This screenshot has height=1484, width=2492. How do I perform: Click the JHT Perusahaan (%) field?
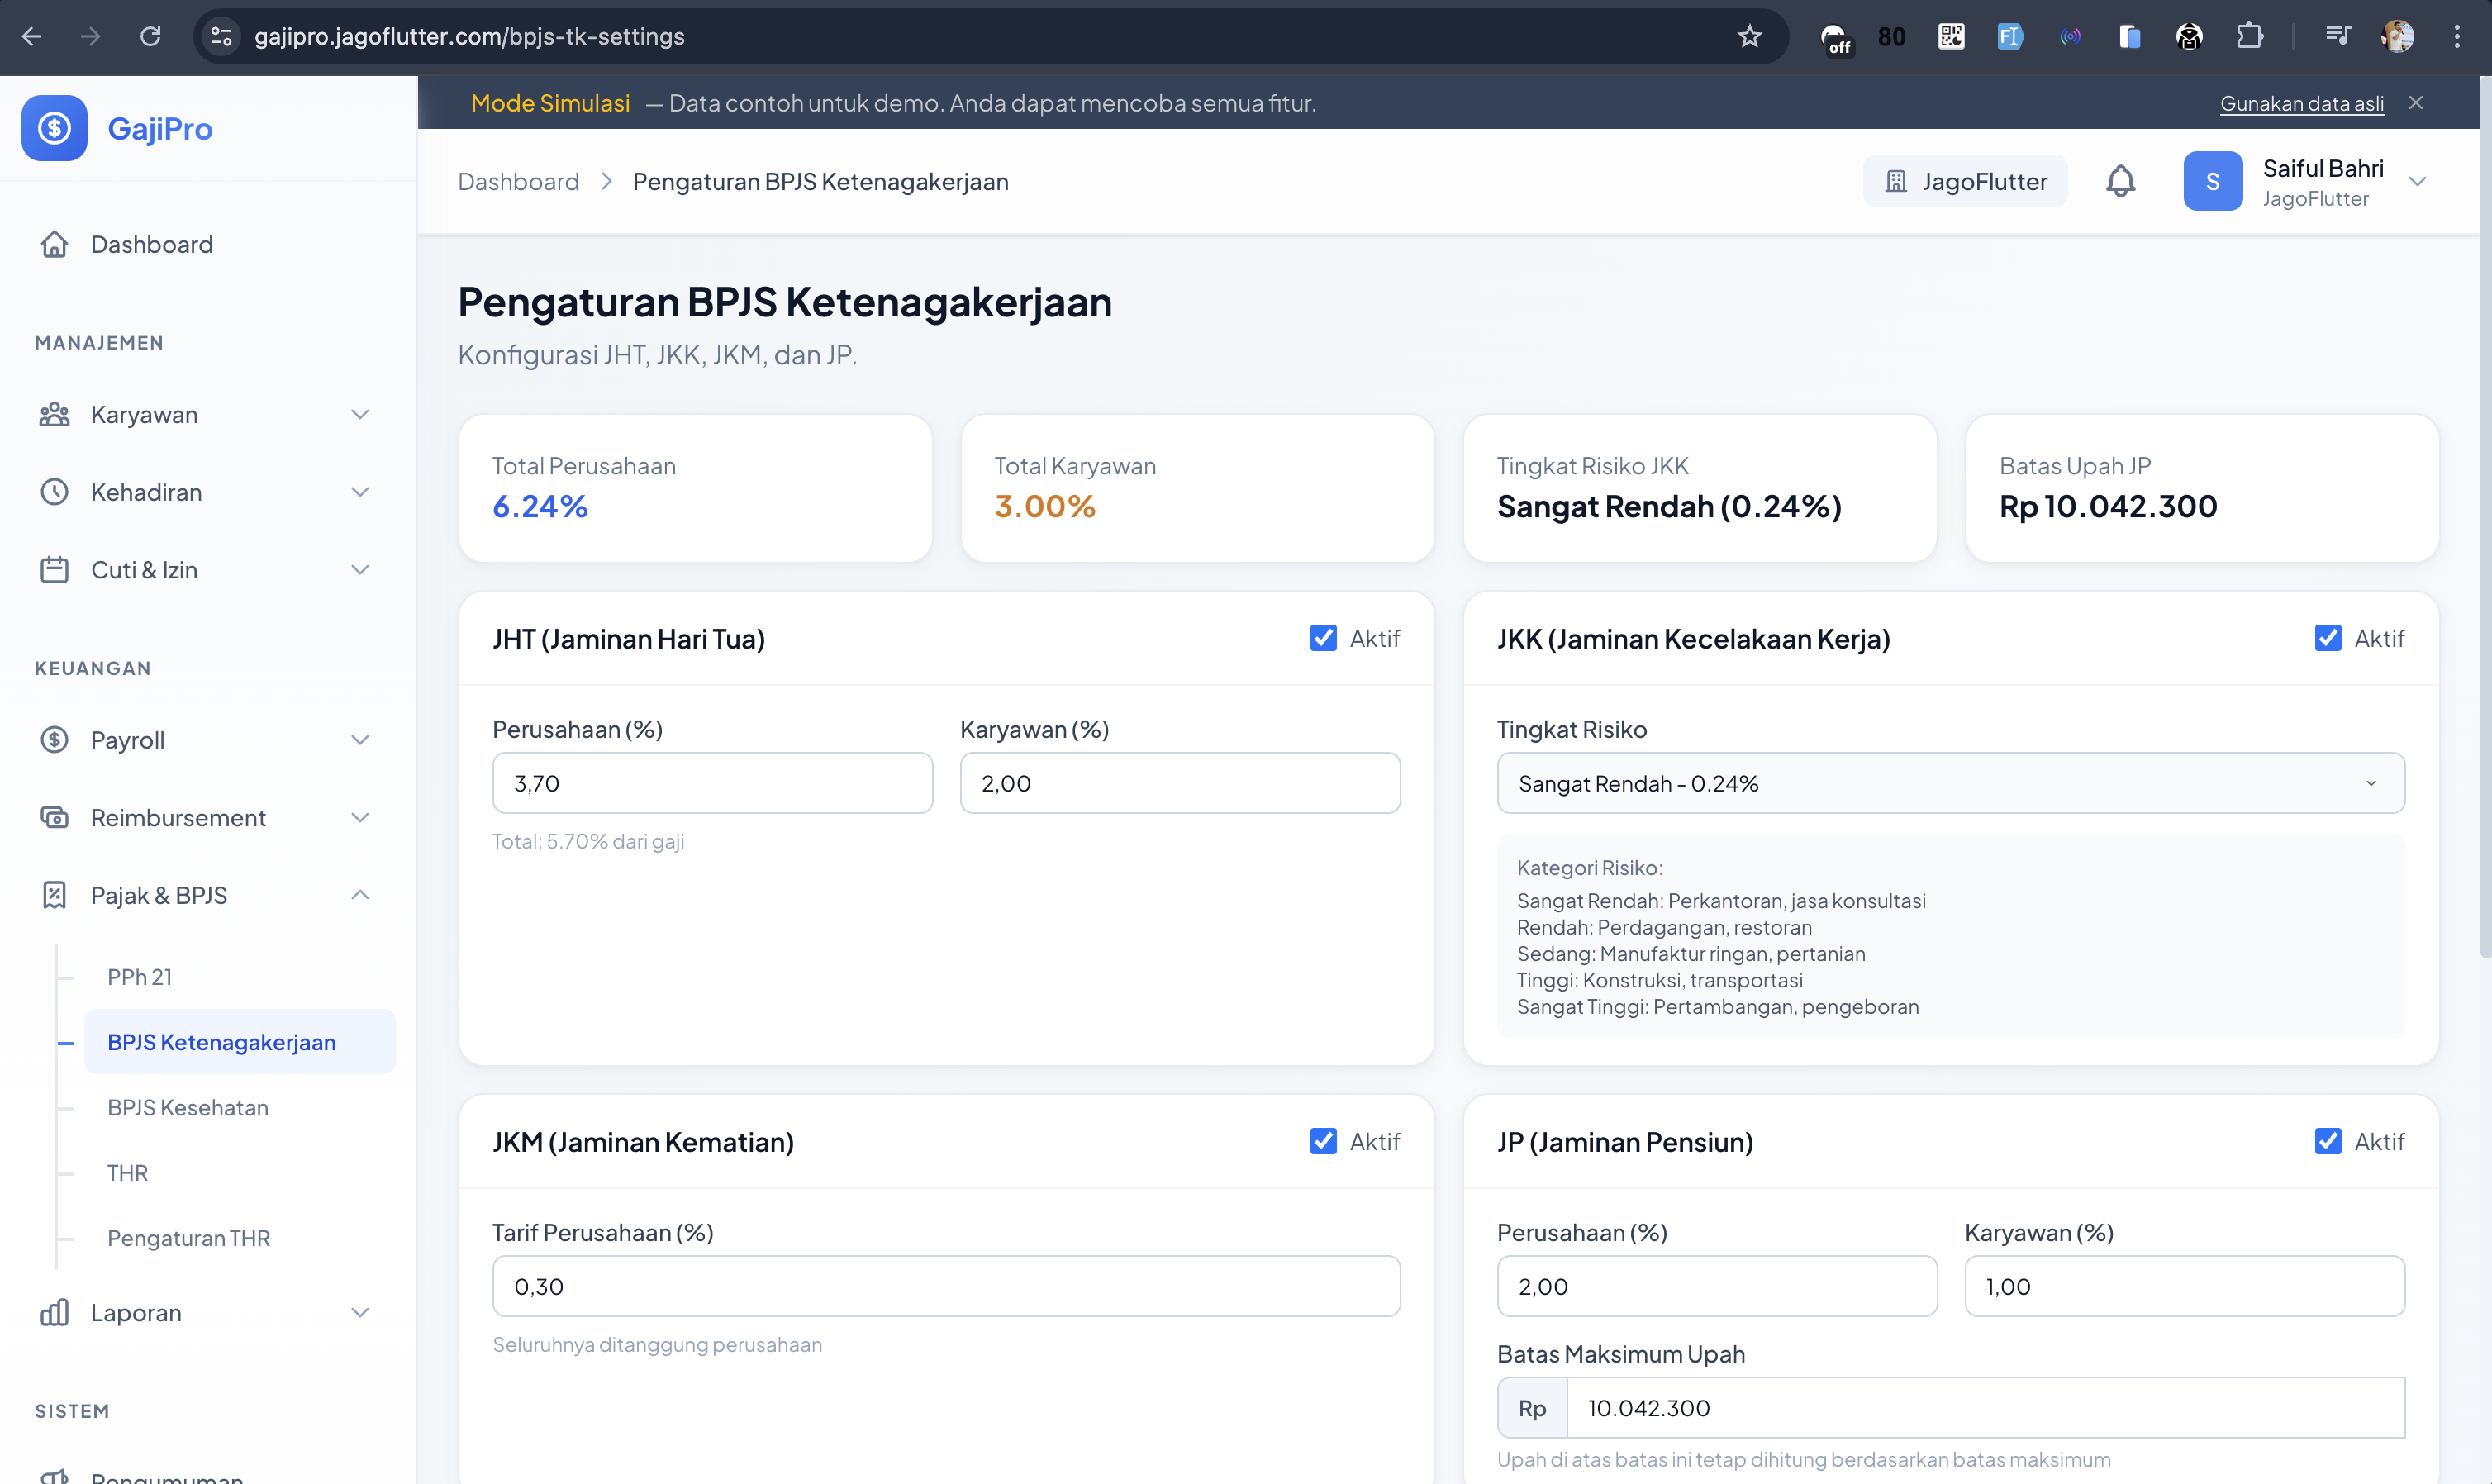pyautogui.click(x=712, y=783)
